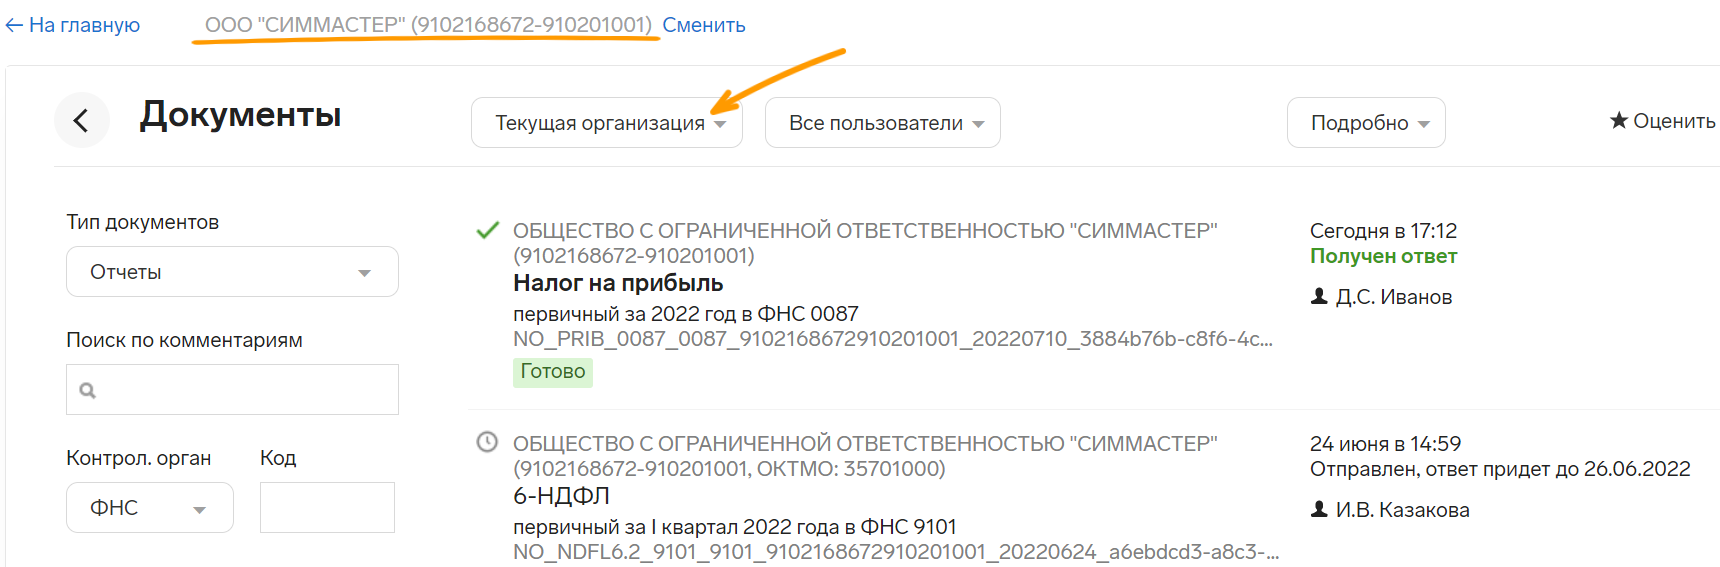Open the 6-НДФЛ report
The image size is (1720, 567).
(561, 496)
